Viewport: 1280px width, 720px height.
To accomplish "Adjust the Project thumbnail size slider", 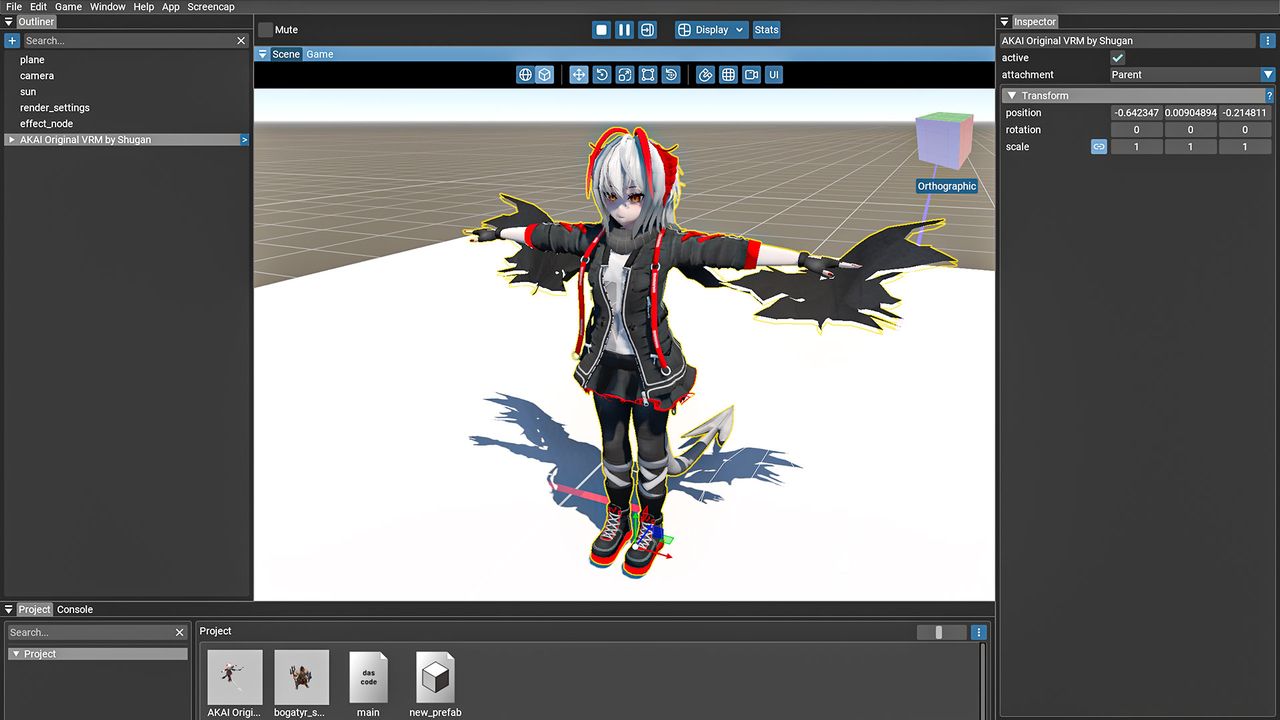I will coord(938,632).
